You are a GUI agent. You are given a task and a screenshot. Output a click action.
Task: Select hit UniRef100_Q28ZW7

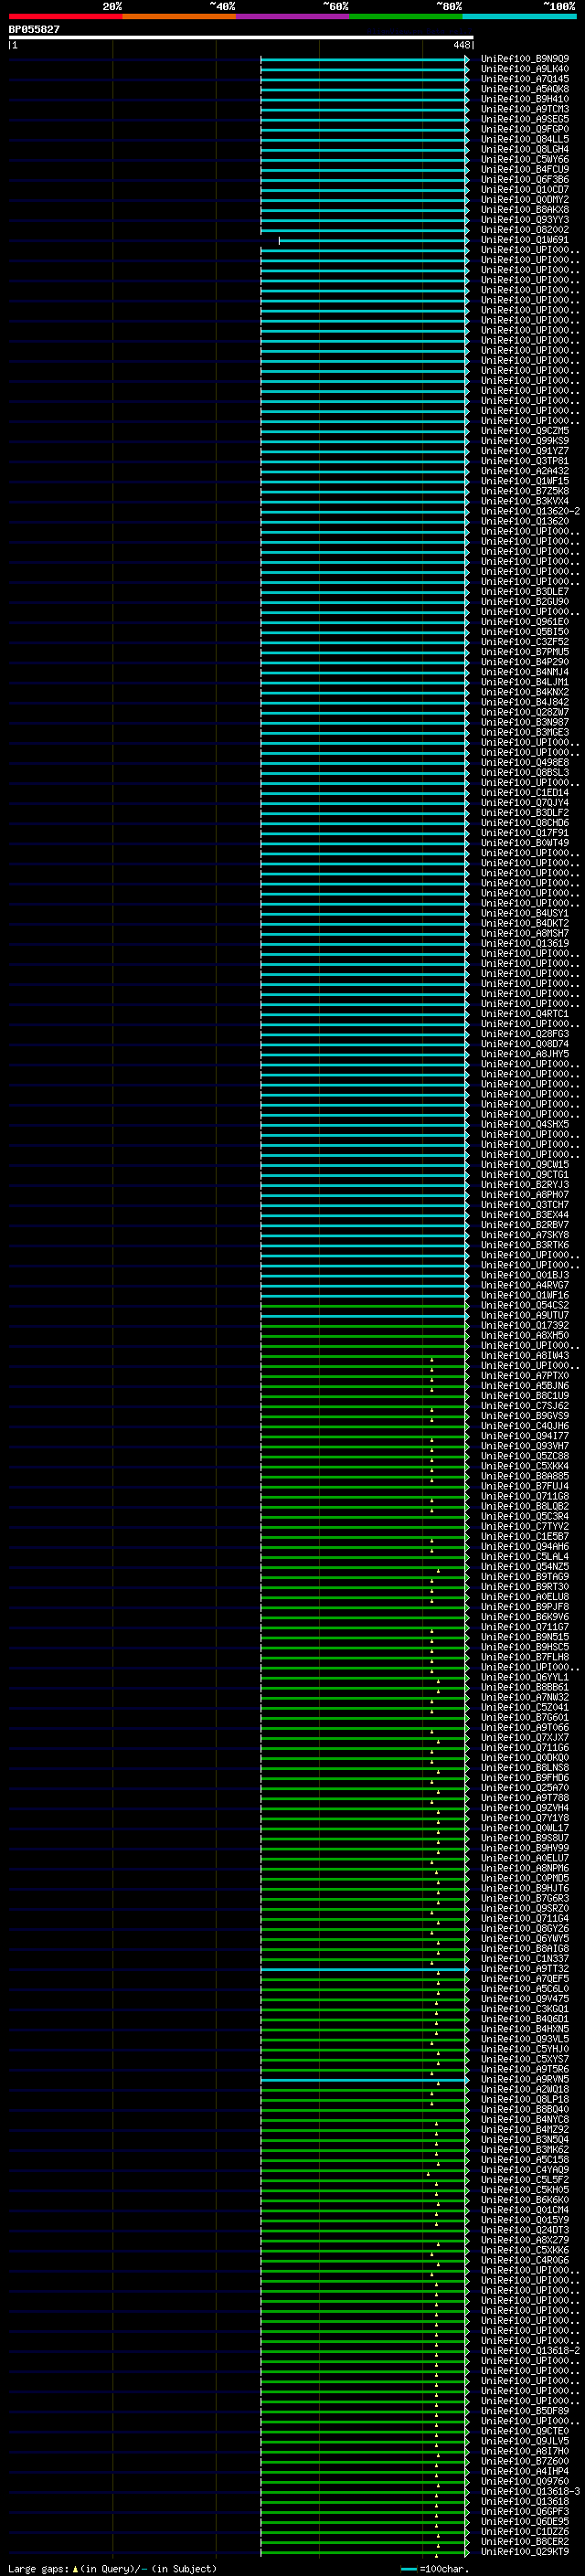coord(524,712)
